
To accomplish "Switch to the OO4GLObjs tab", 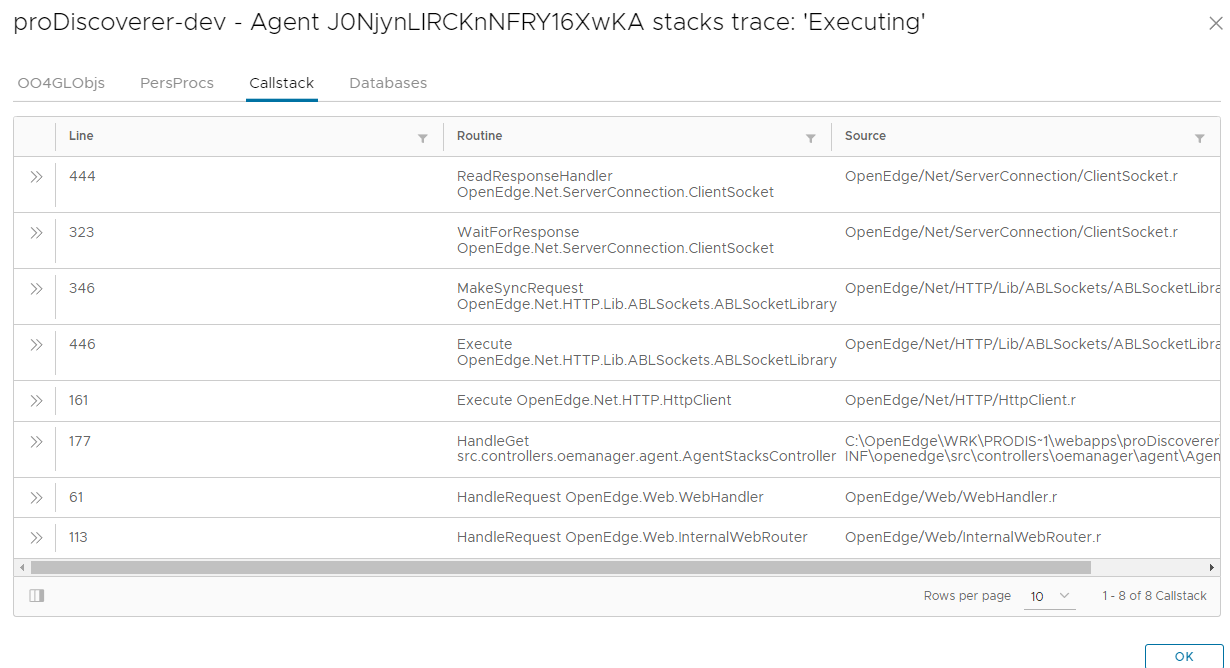I will point(61,83).
